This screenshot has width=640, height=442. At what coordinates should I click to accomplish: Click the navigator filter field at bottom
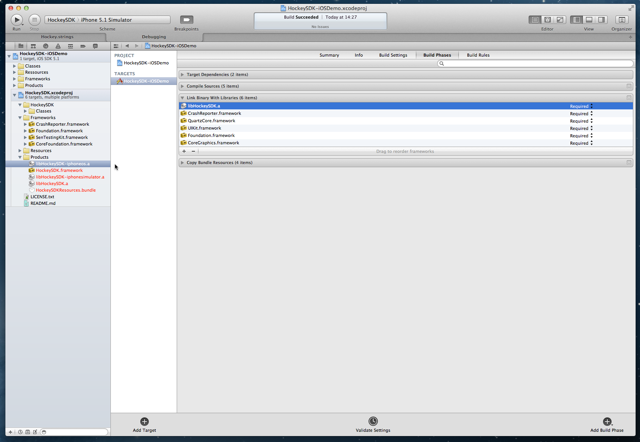click(74, 432)
